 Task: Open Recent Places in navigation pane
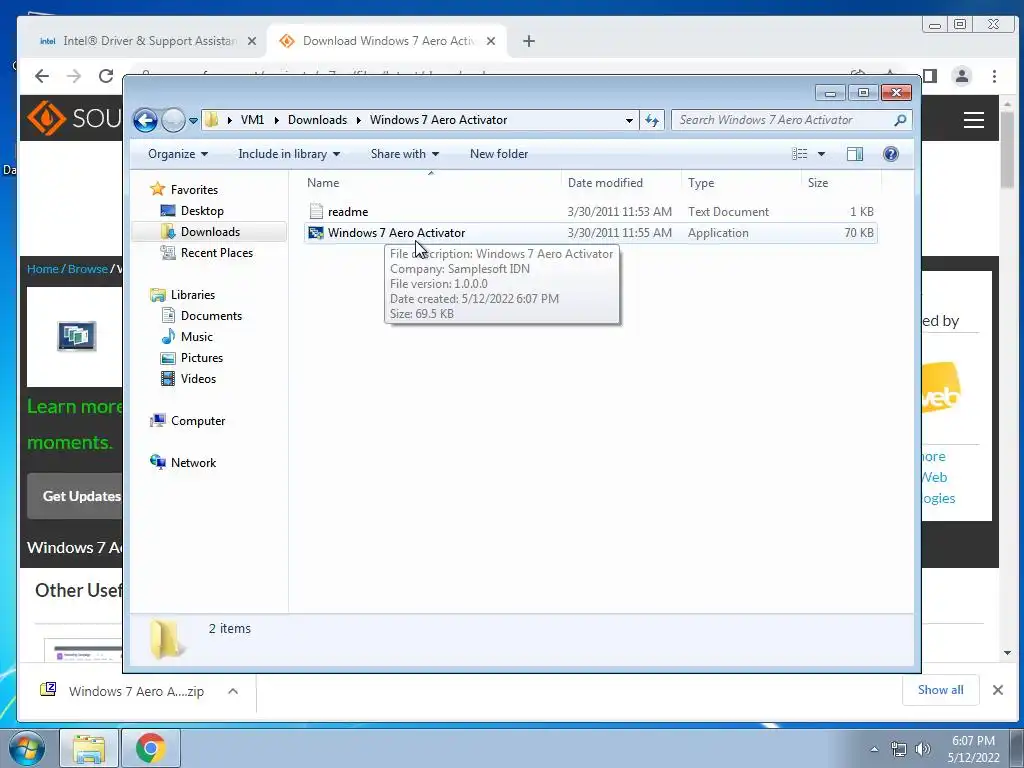pos(216,253)
